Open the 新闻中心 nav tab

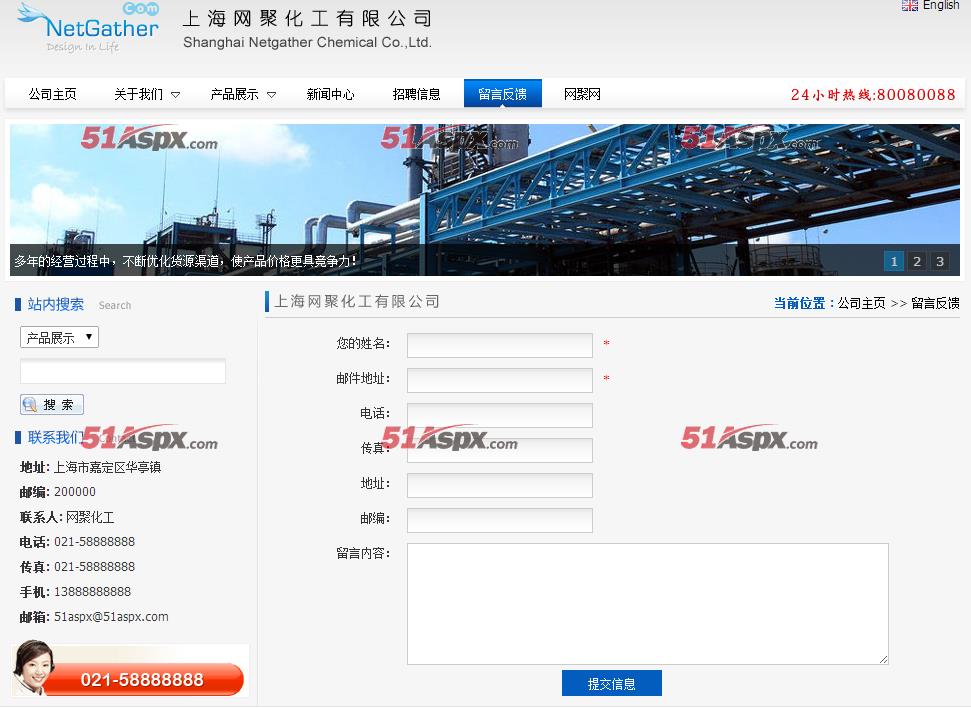330,94
